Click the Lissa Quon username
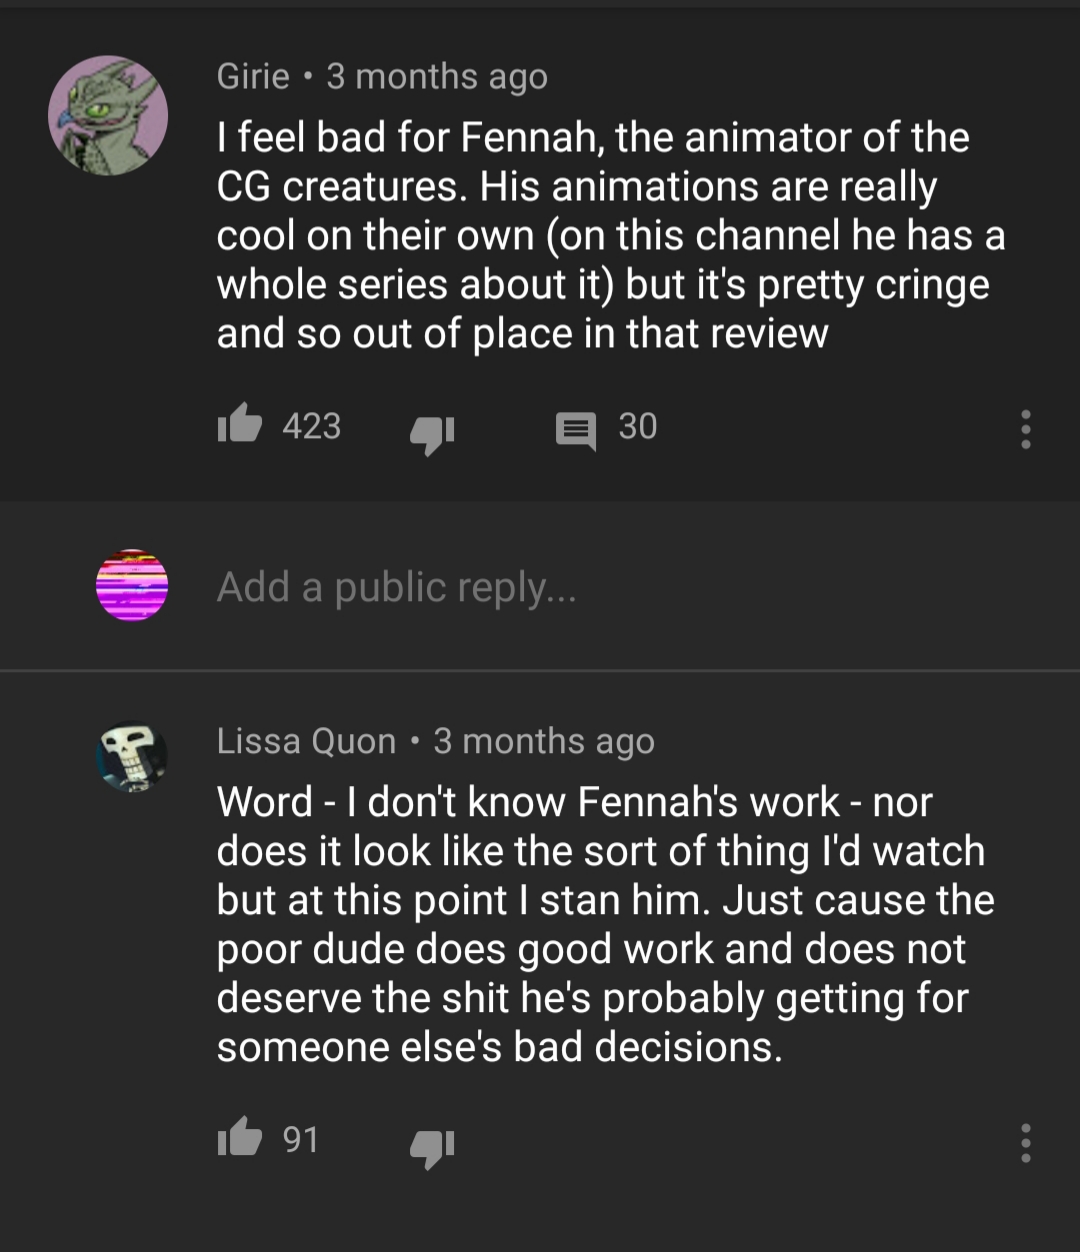 [306, 741]
